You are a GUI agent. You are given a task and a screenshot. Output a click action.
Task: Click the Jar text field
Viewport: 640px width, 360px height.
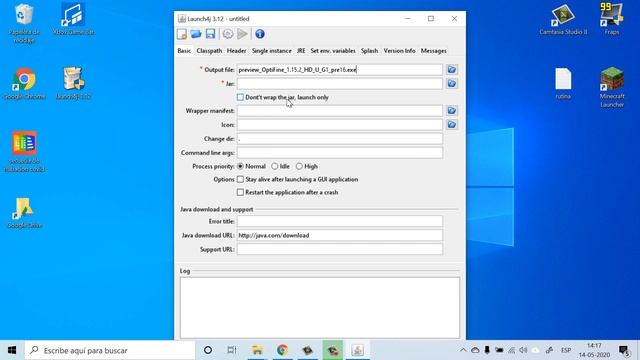click(340, 84)
